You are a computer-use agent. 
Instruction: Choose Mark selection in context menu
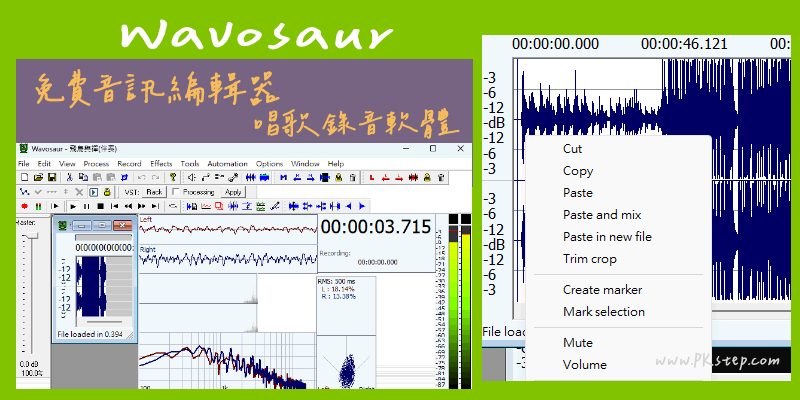[x=604, y=312]
